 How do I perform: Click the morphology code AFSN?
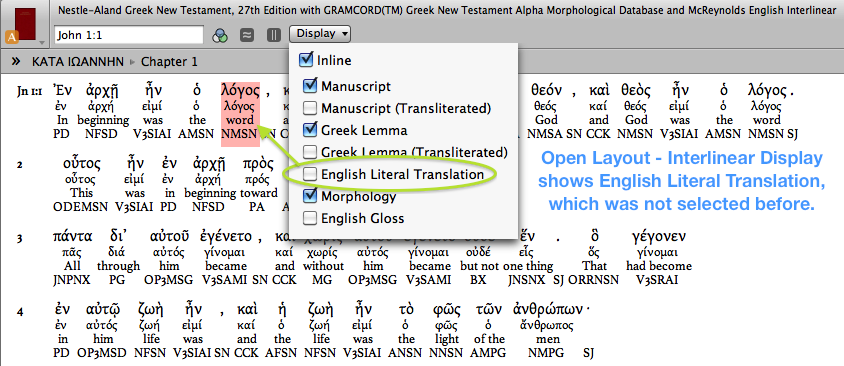pos(282,353)
